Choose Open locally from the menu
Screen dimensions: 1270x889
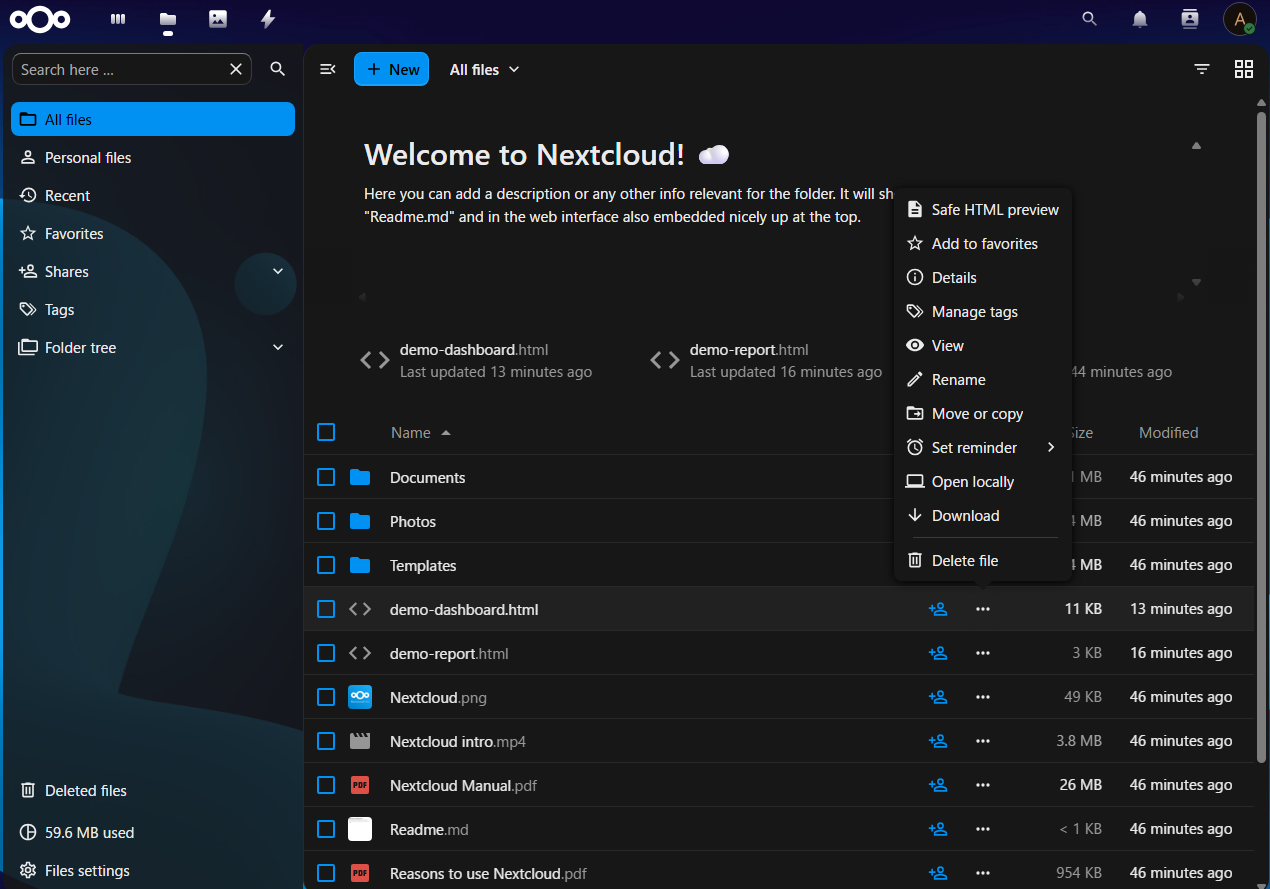981,481
